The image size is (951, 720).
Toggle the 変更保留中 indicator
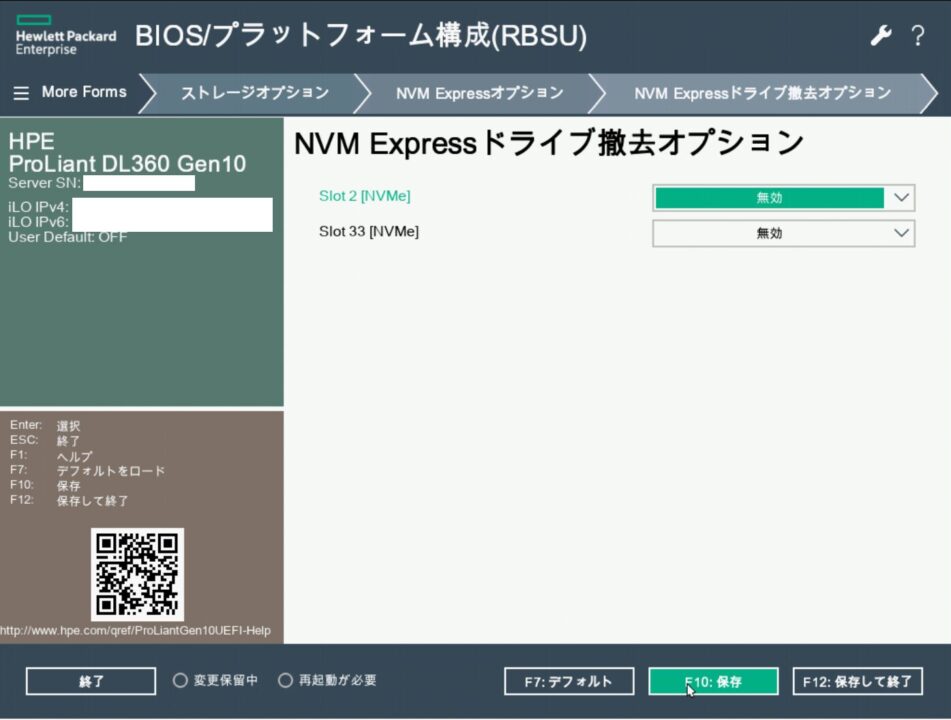(x=180, y=680)
